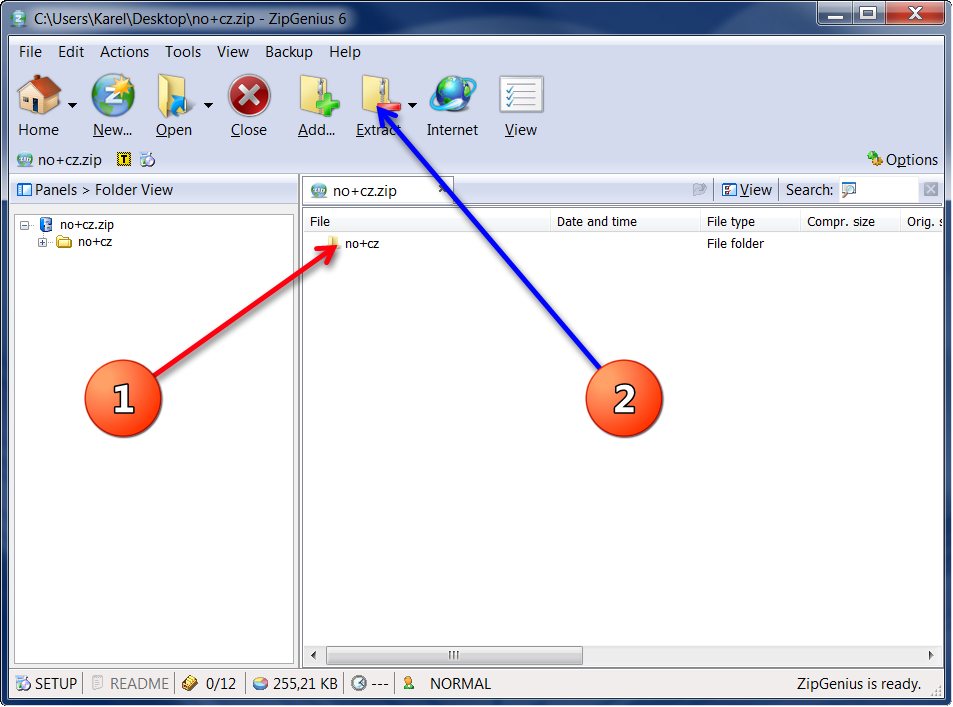Click the ZipGenius is ready status text
Image resolution: width=953 pixels, height=707 pixels.
click(x=858, y=684)
